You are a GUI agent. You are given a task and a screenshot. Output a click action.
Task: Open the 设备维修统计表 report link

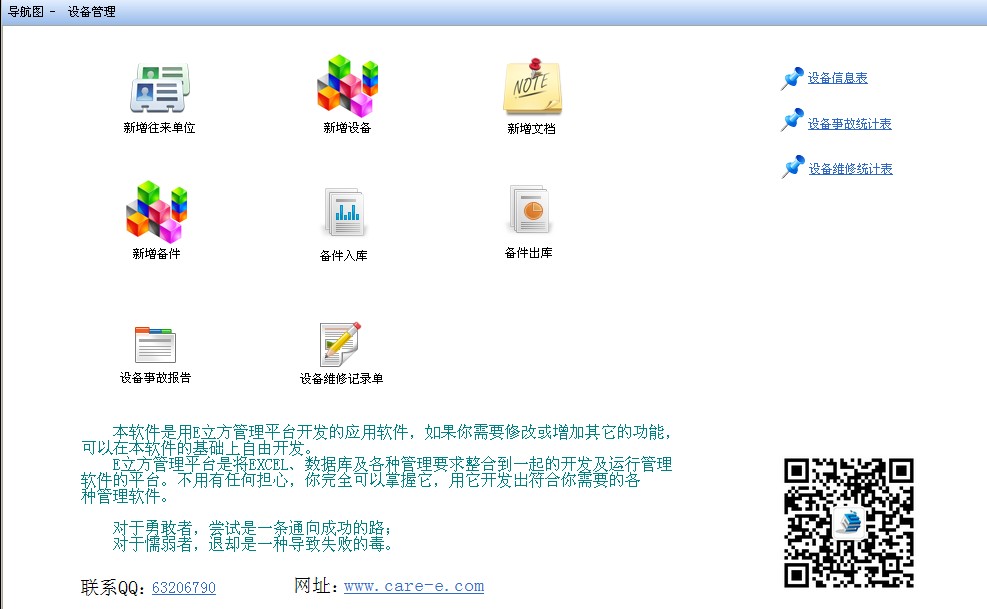pos(850,169)
